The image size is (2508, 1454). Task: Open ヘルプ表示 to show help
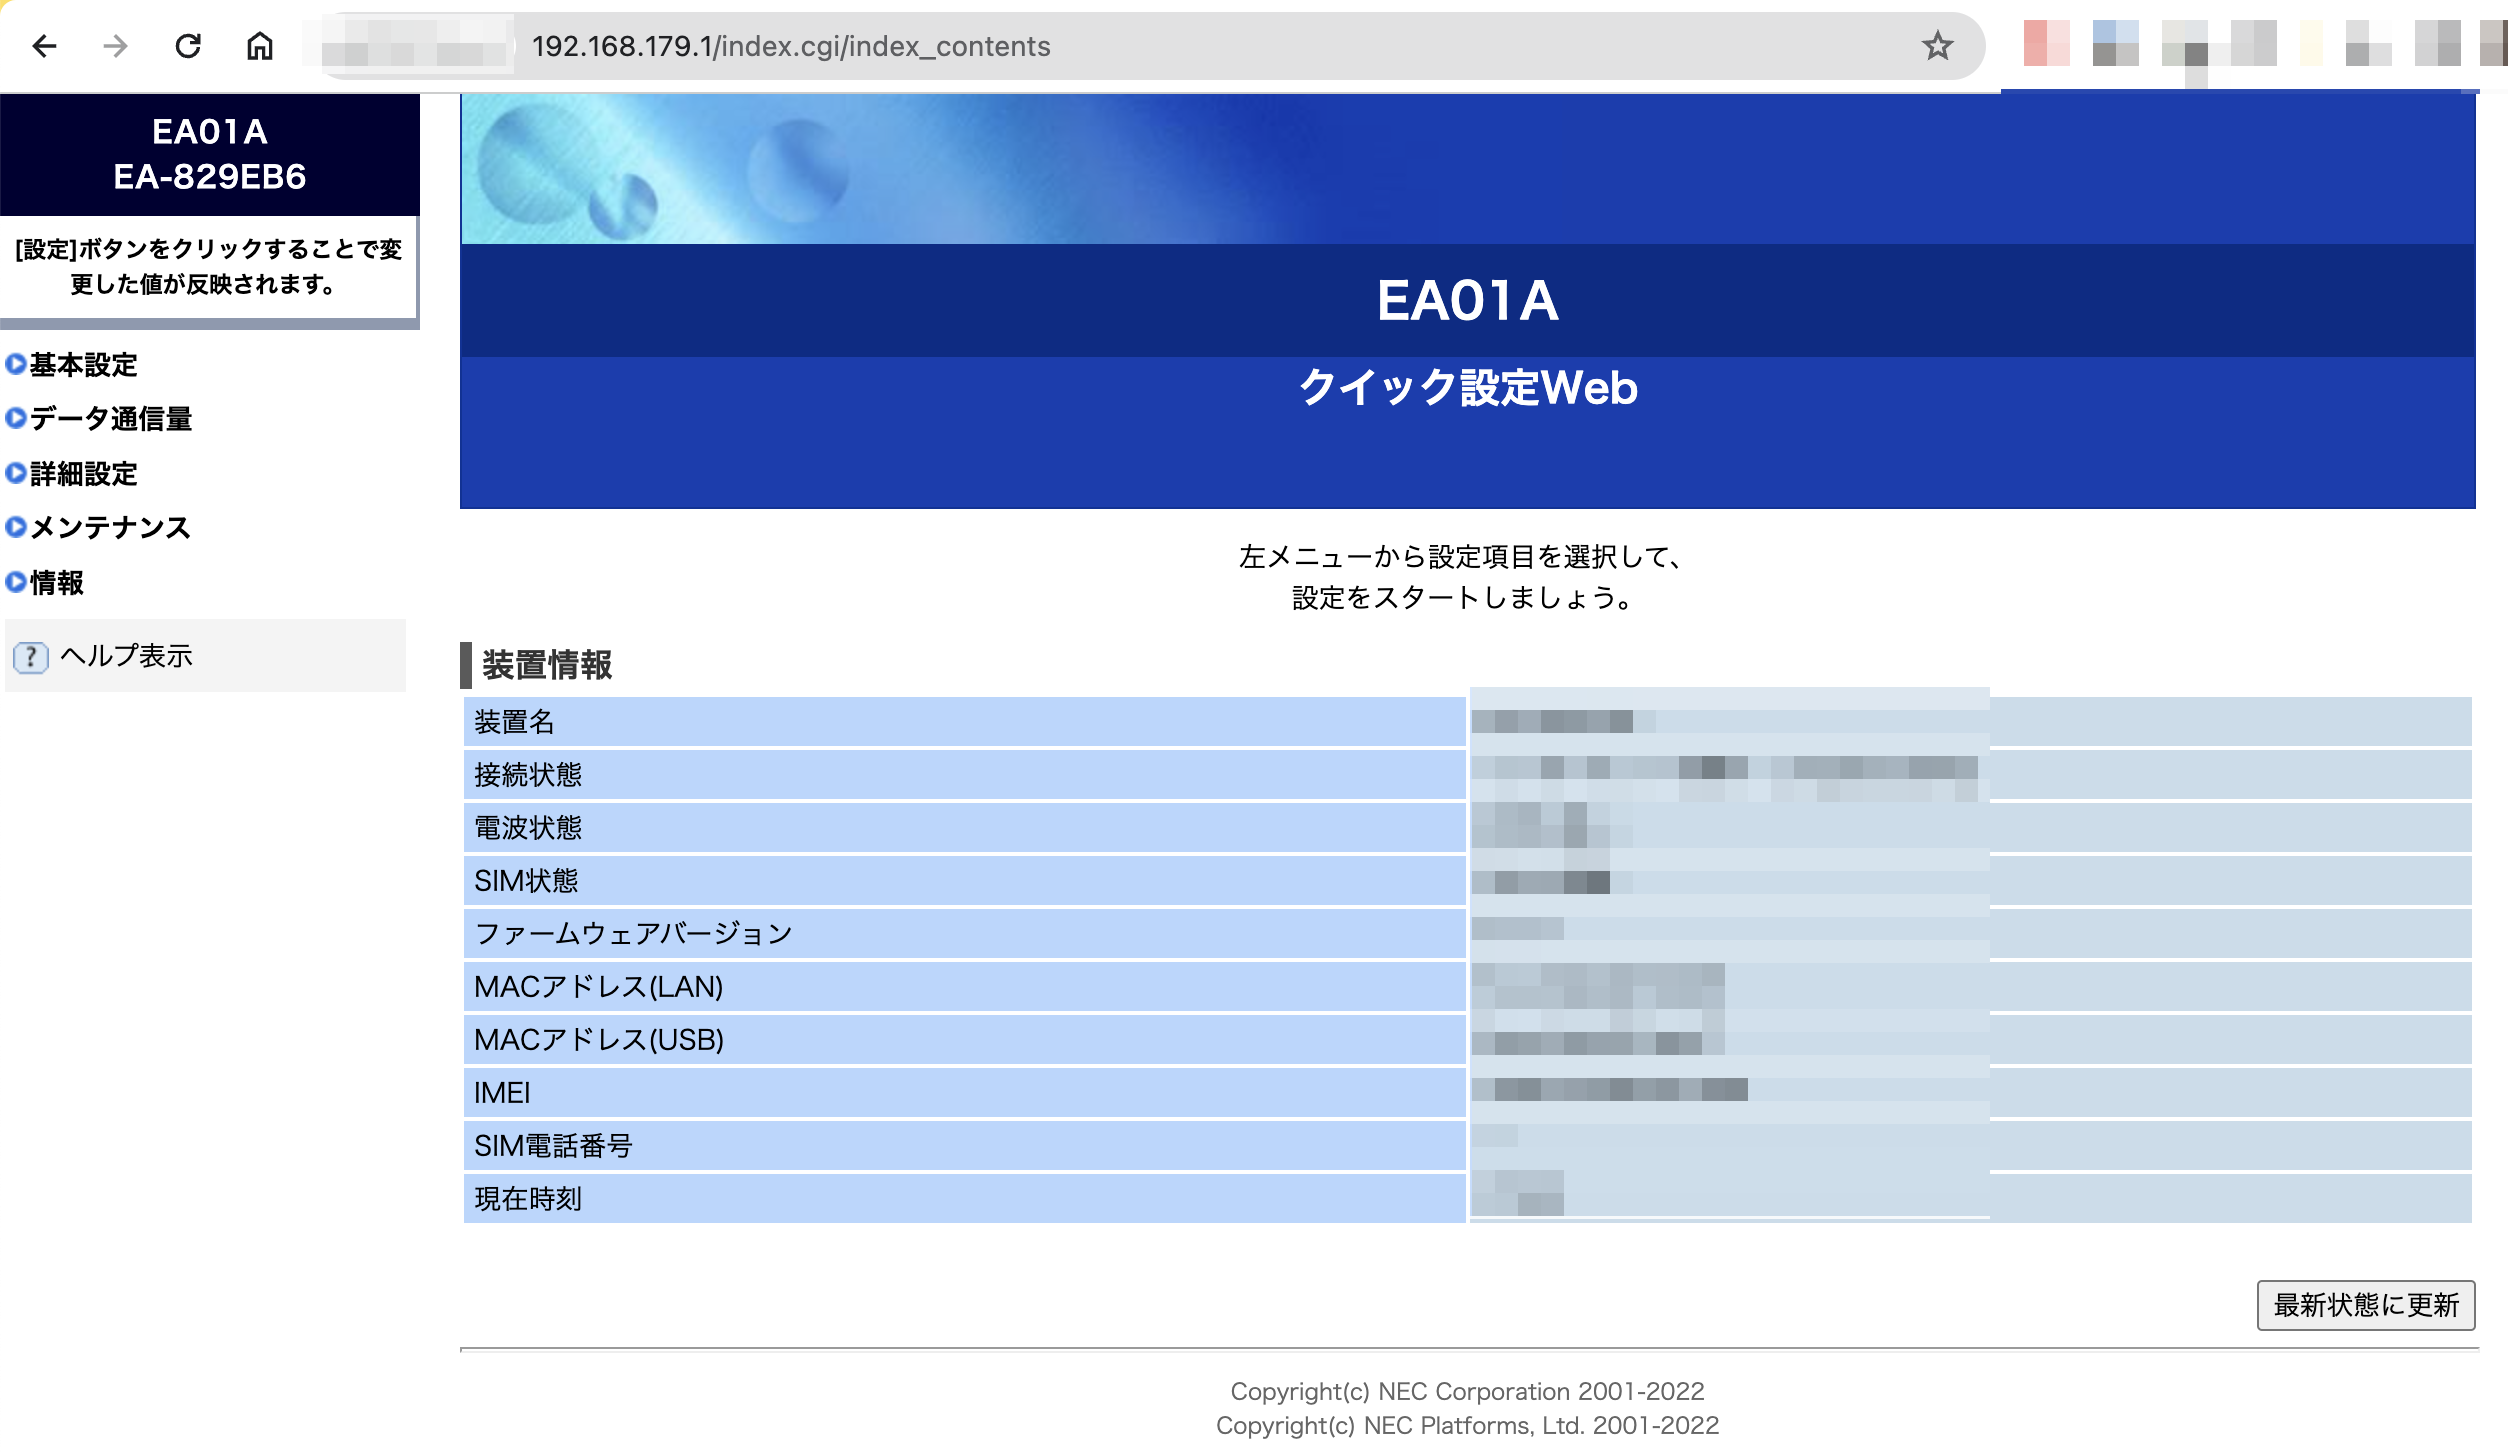(x=128, y=657)
